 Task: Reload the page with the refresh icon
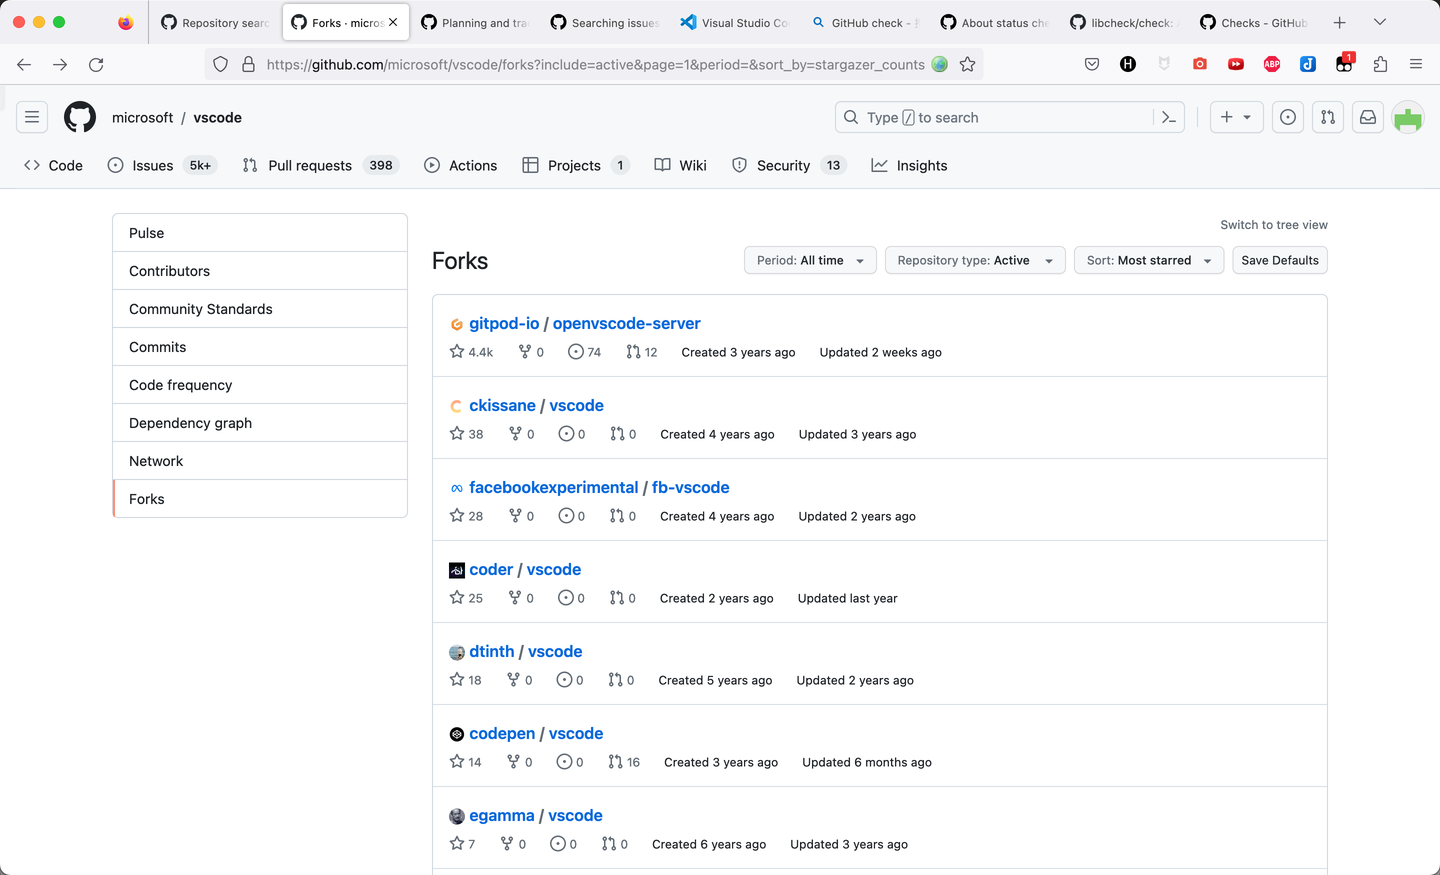pyautogui.click(x=96, y=64)
